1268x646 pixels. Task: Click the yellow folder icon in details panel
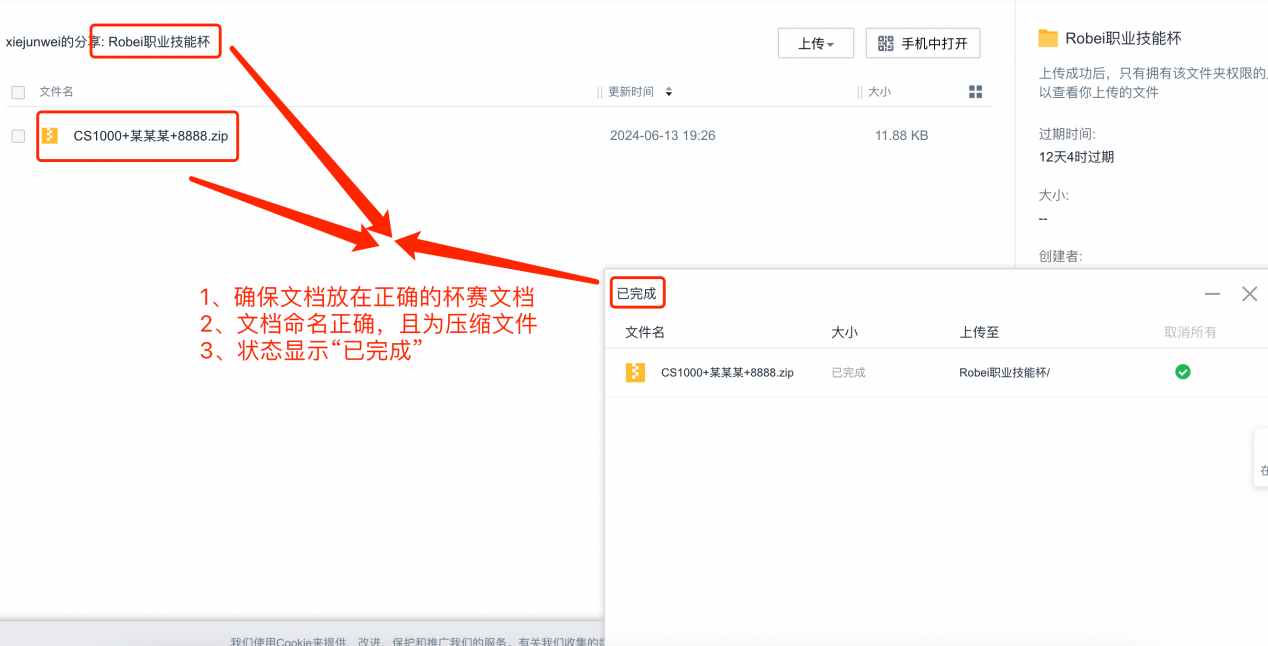click(x=1048, y=38)
